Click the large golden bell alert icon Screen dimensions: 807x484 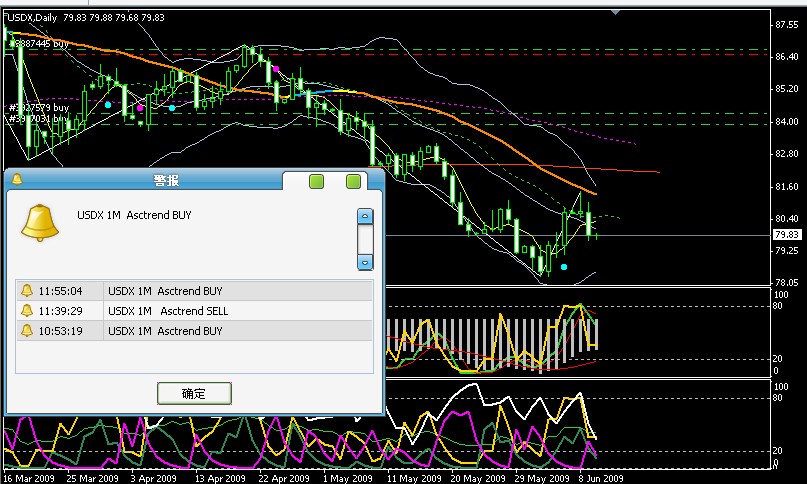[40, 222]
